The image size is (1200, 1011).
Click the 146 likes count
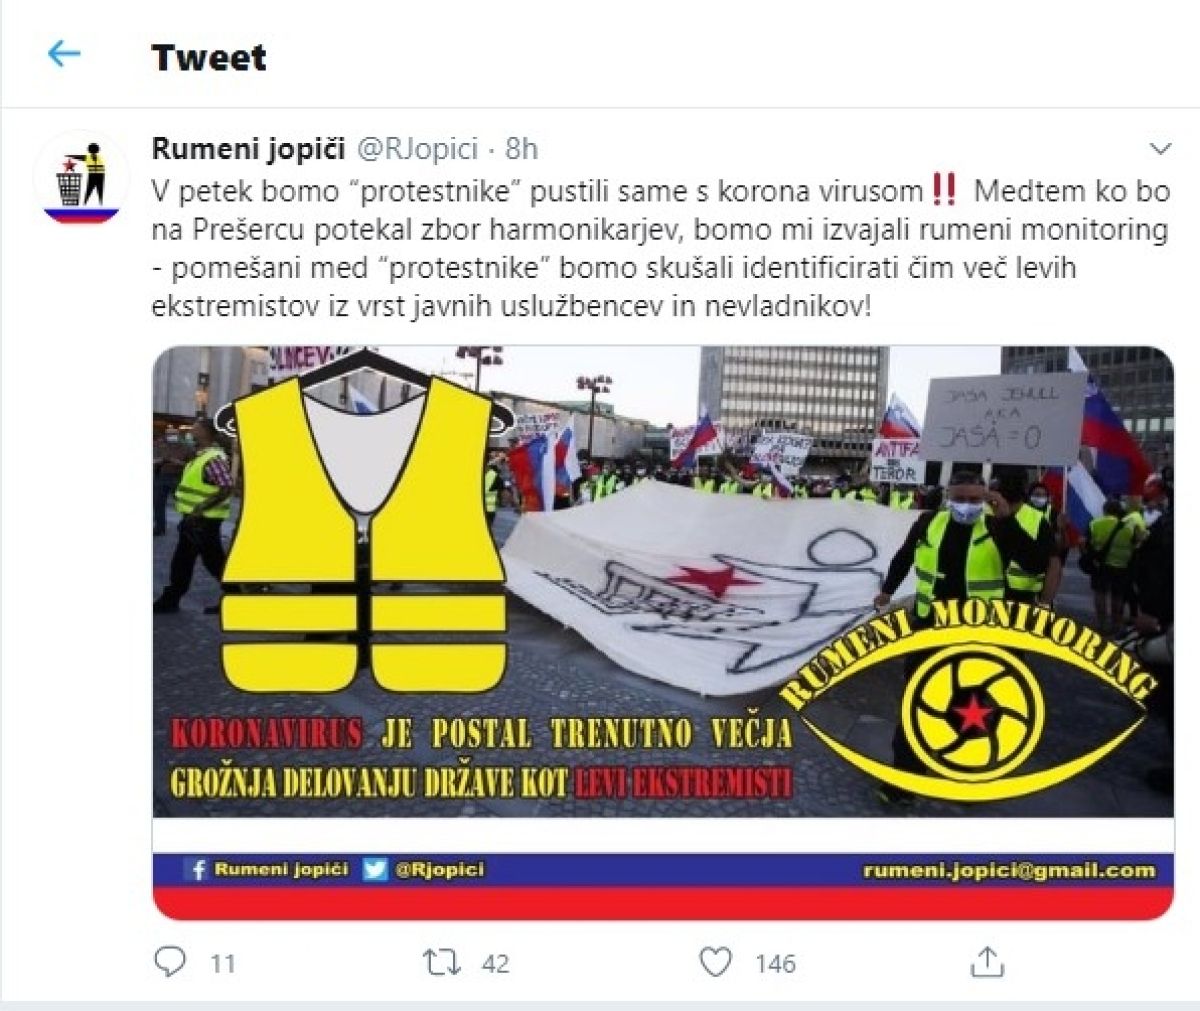point(775,963)
